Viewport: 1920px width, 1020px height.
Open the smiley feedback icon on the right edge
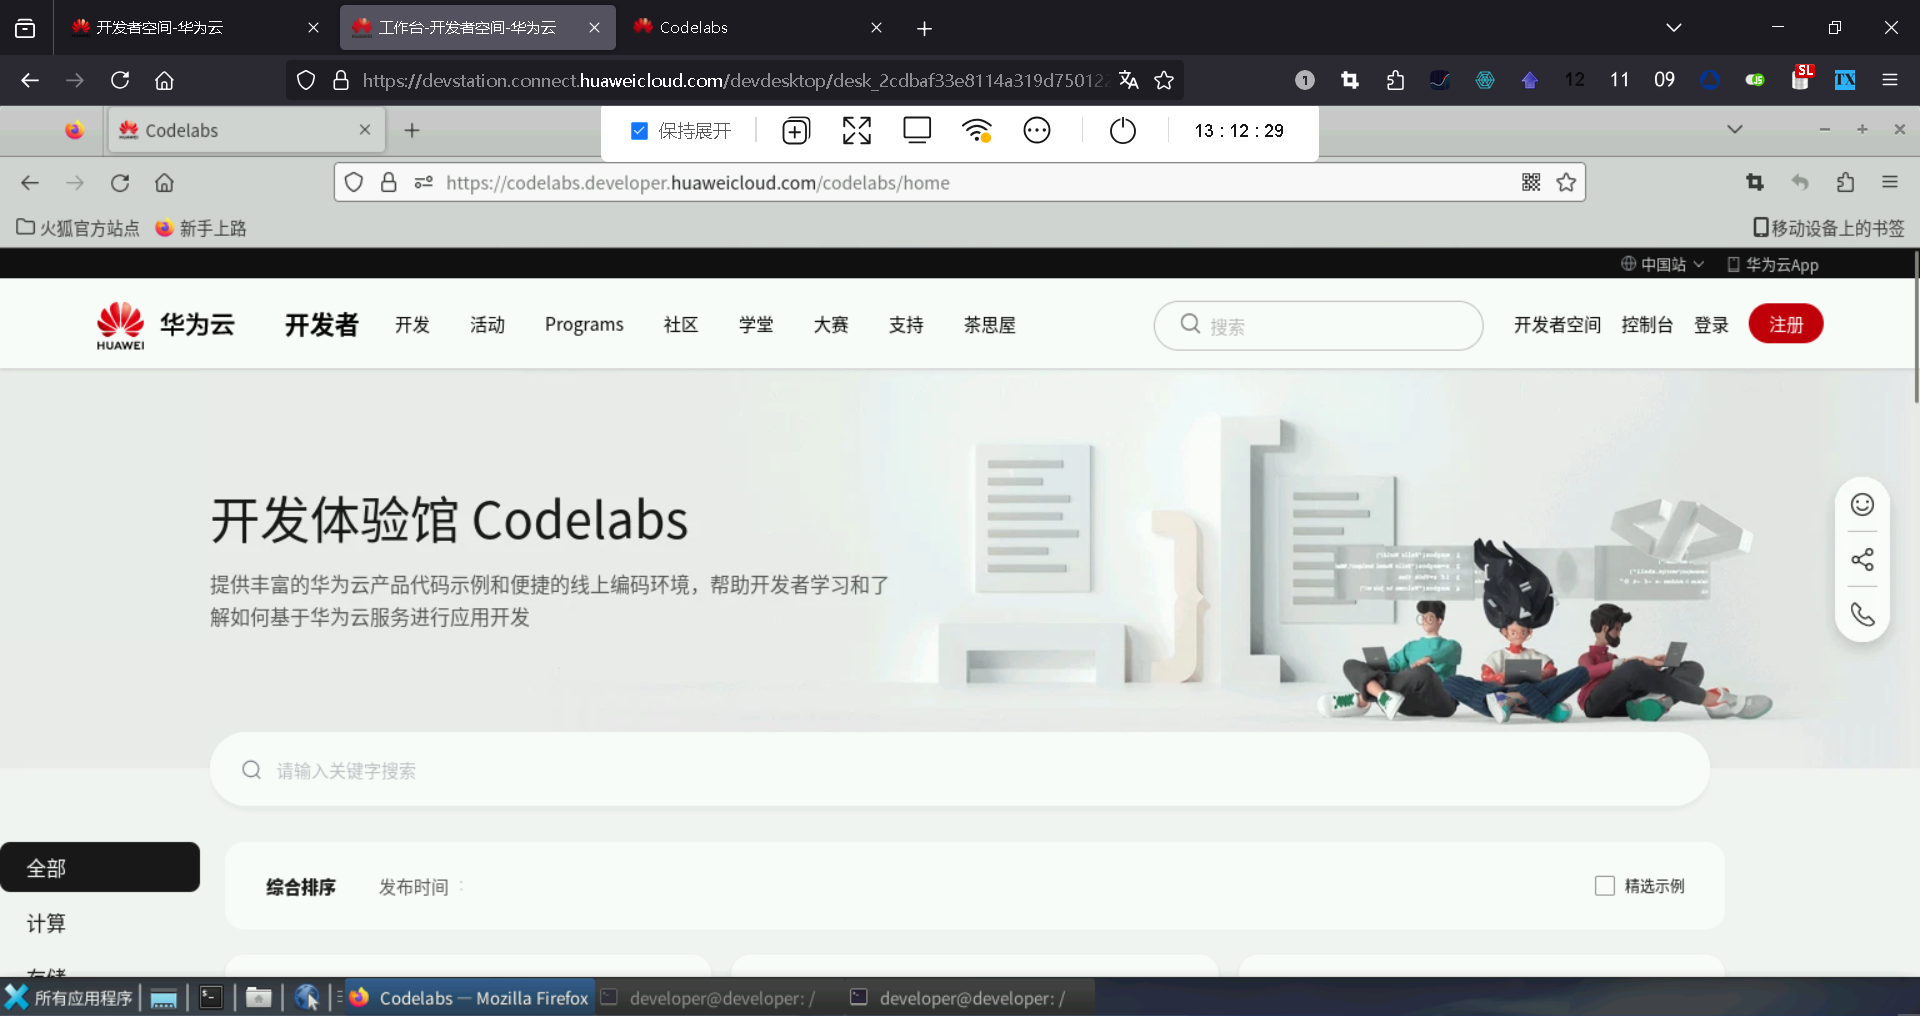coord(1862,504)
